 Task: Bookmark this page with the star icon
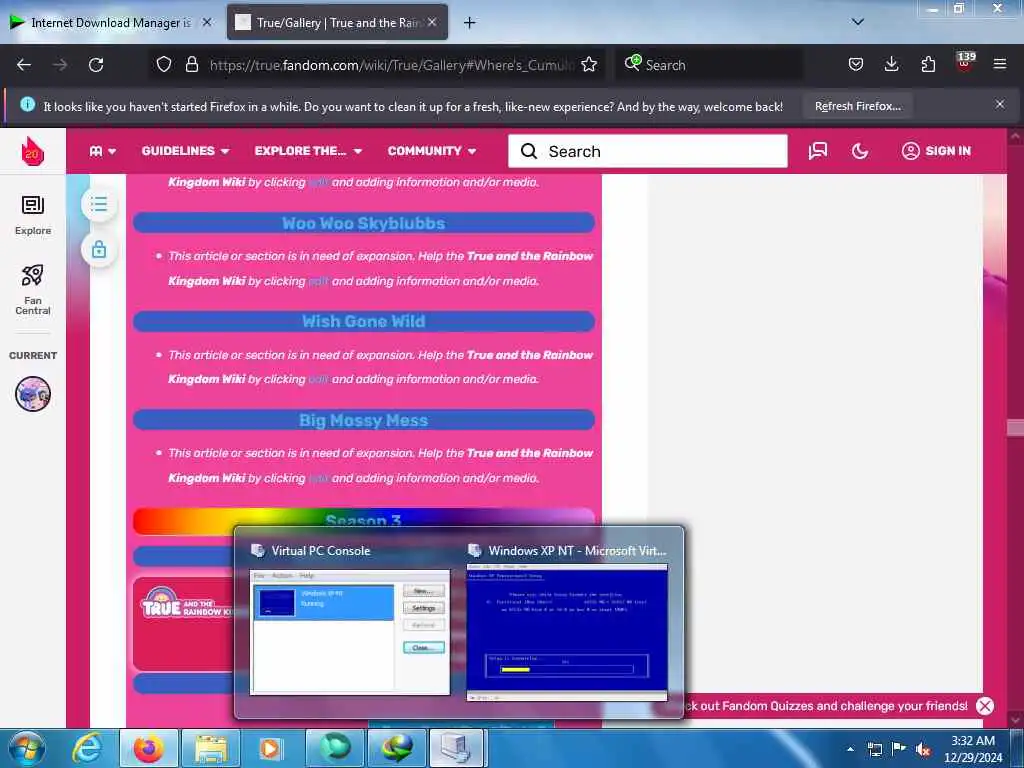click(589, 64)
